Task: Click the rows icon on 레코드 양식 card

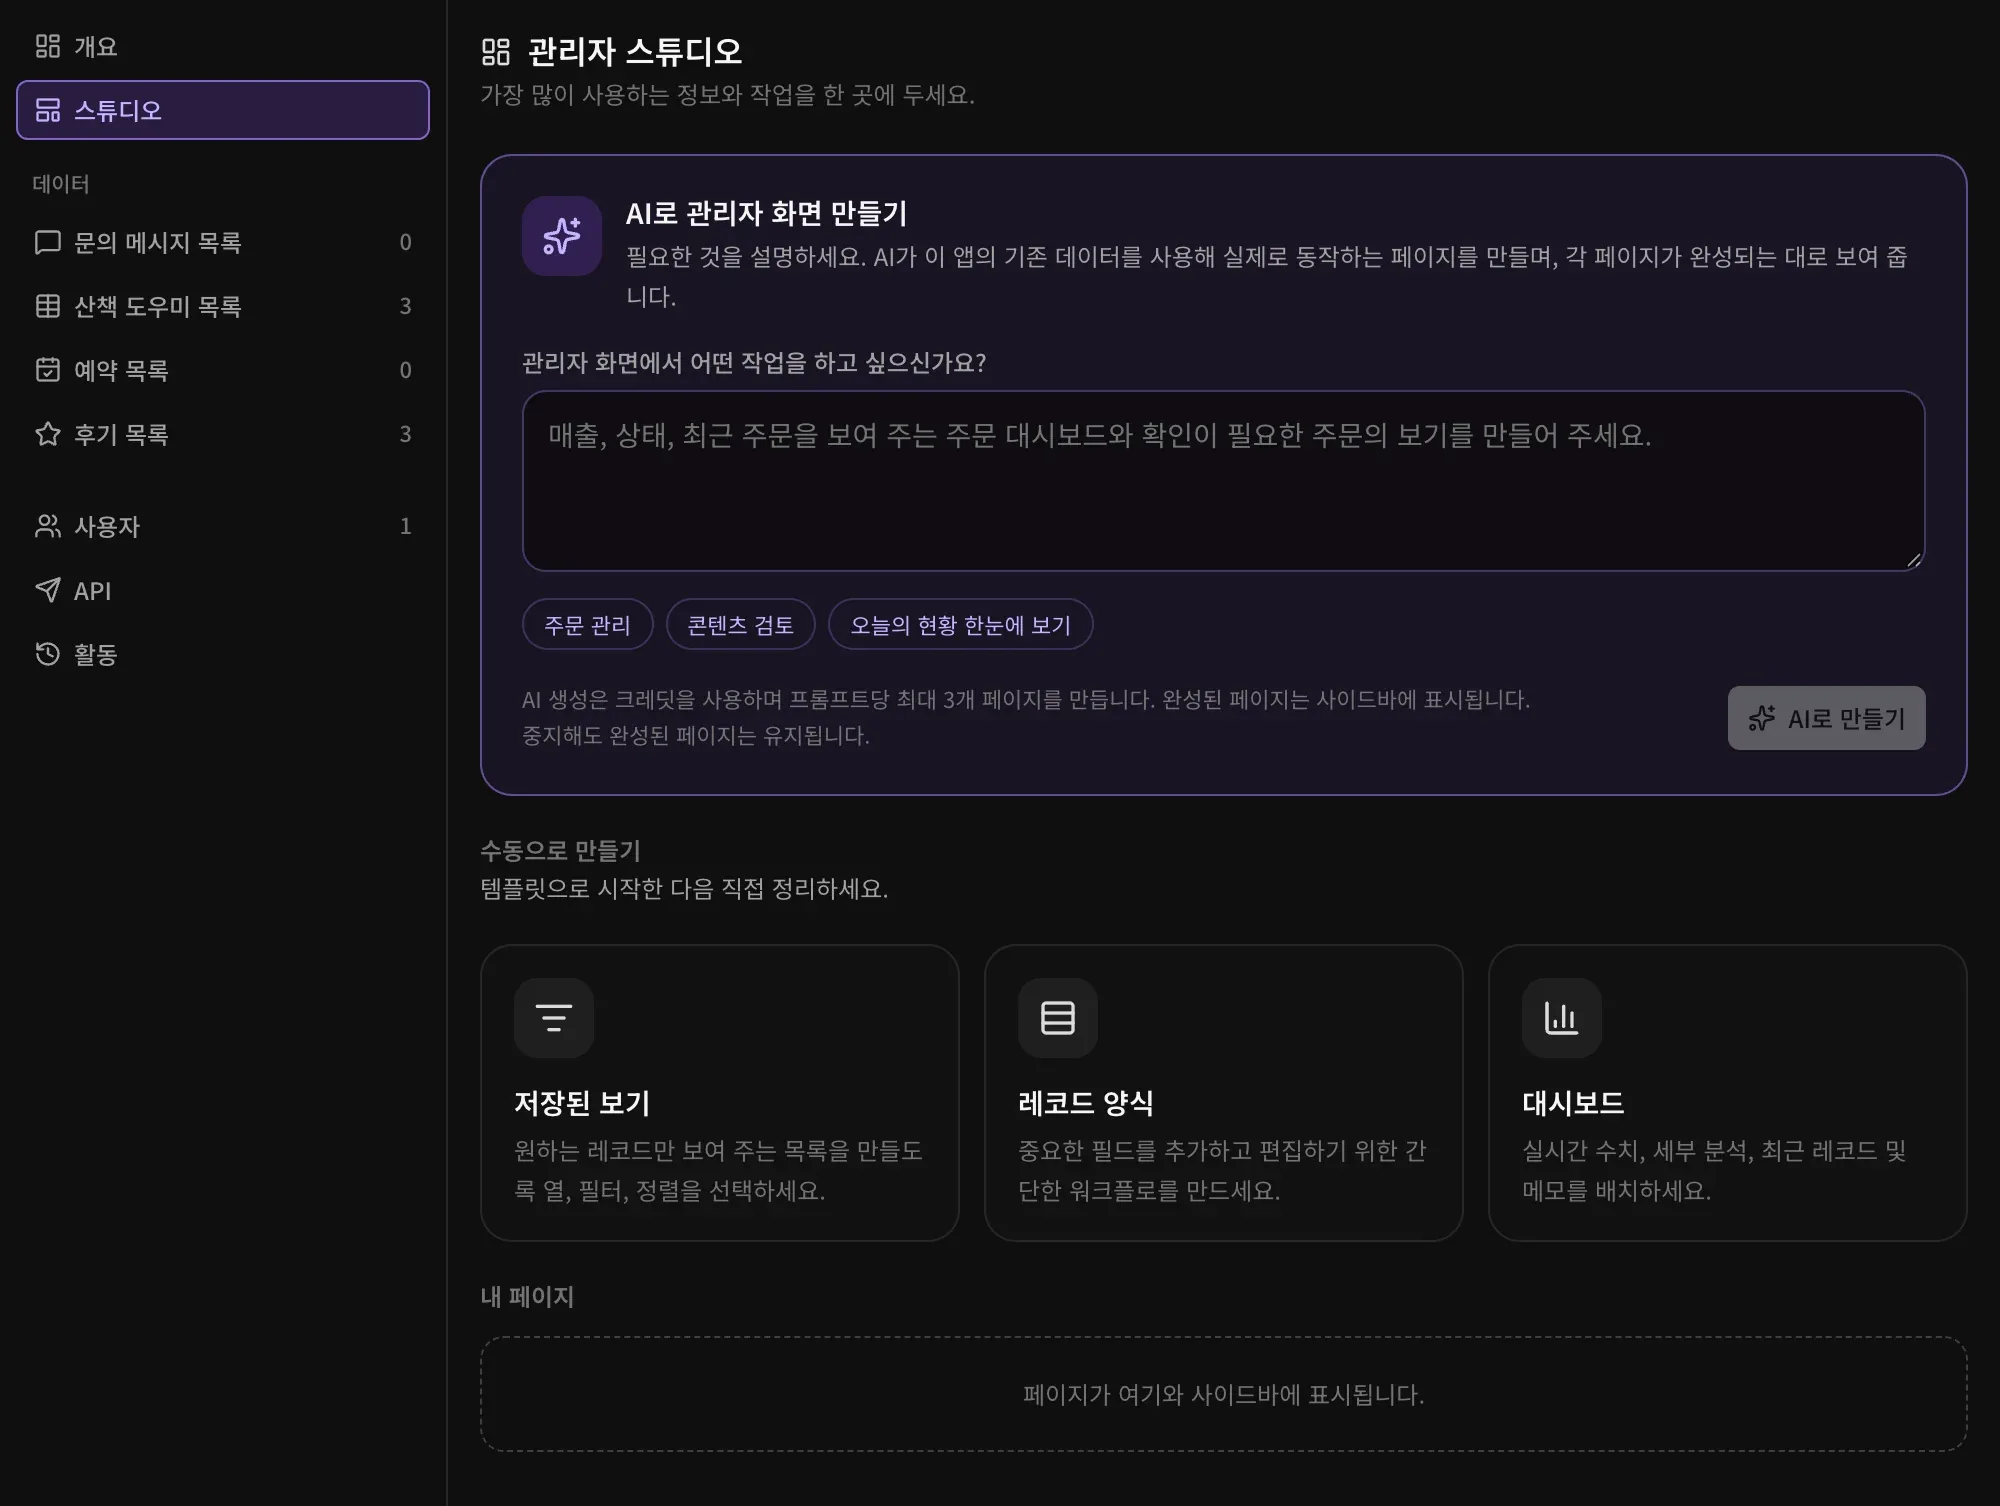Action: point(1058,1018)
